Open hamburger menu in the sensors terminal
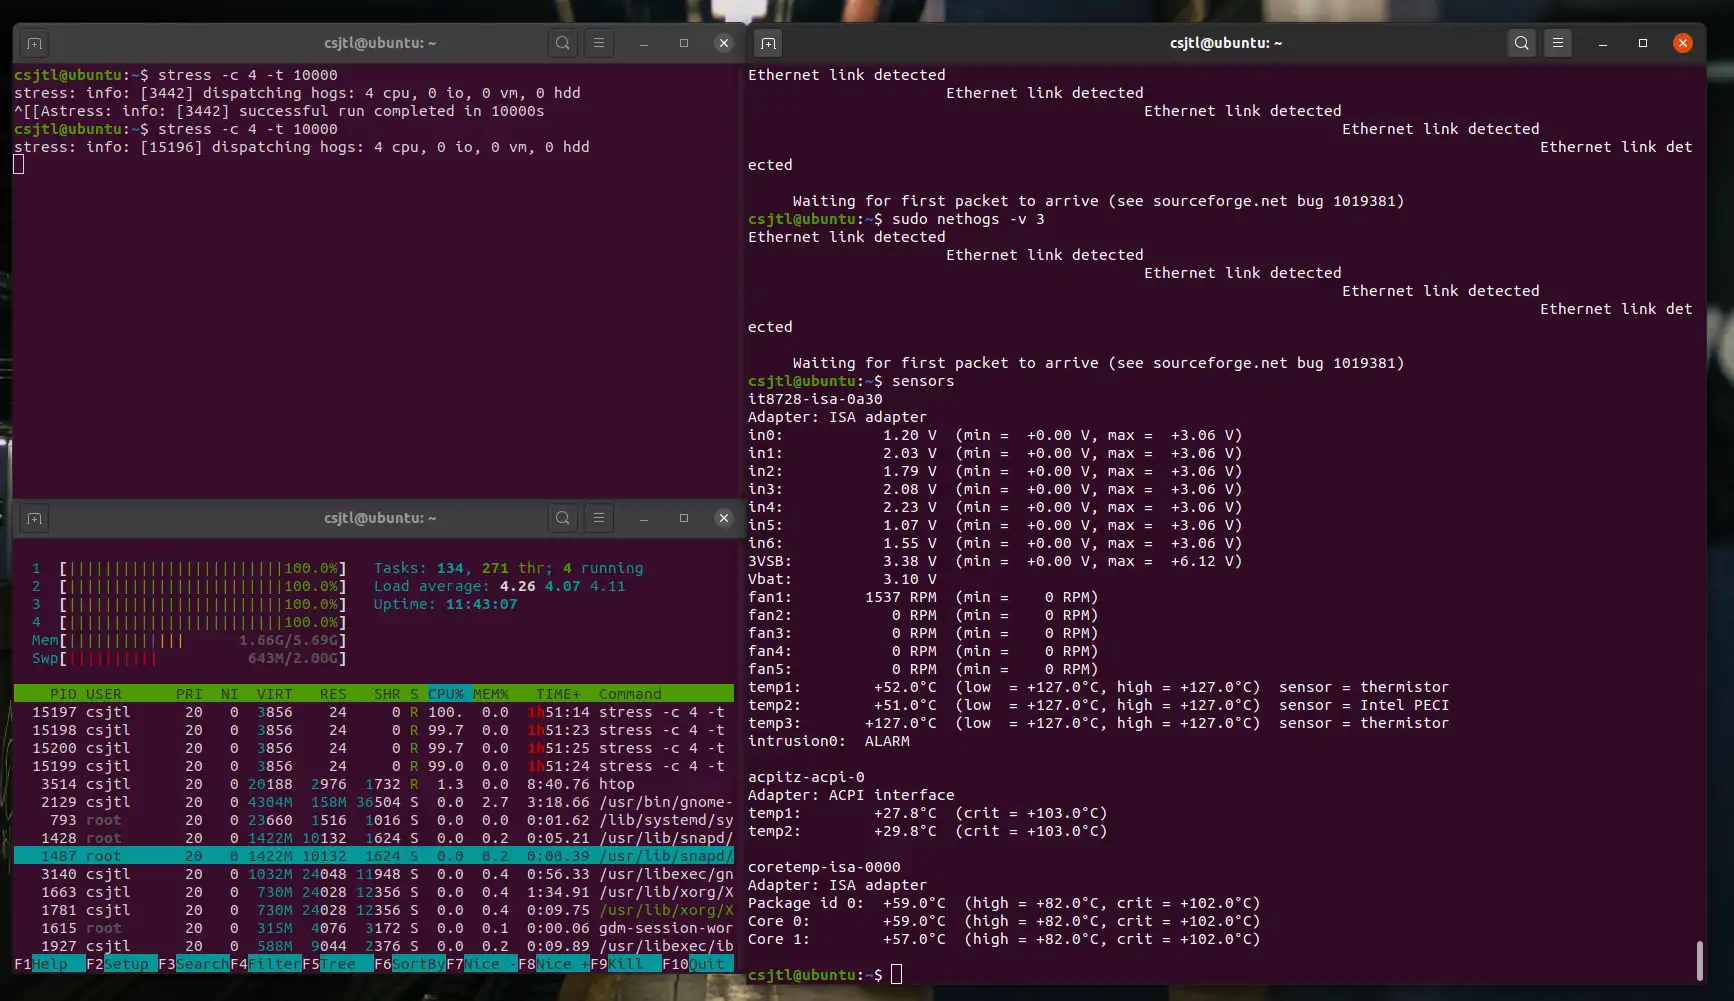 coord(1557,43)
